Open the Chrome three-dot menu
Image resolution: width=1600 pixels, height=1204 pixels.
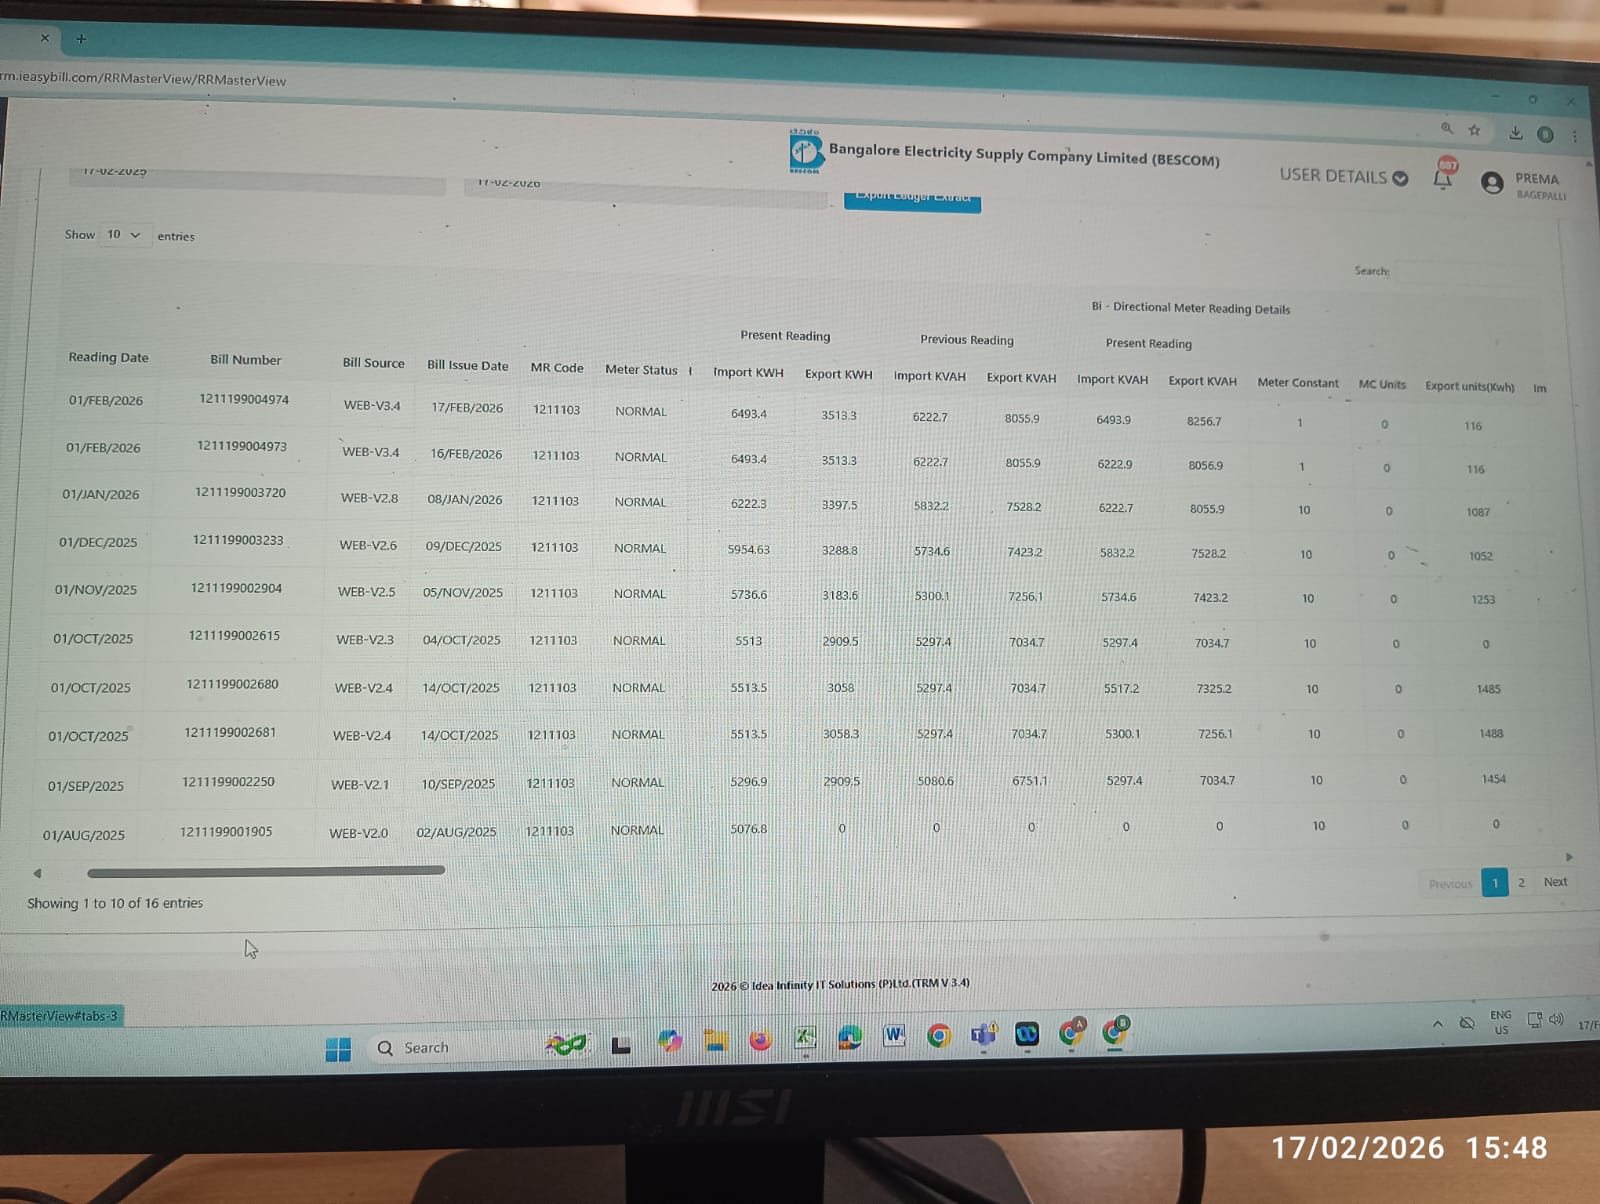pos(1574,135)
